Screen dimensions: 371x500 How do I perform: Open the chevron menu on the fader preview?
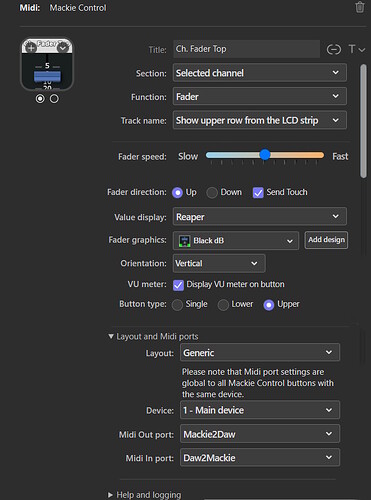[62, 48]
